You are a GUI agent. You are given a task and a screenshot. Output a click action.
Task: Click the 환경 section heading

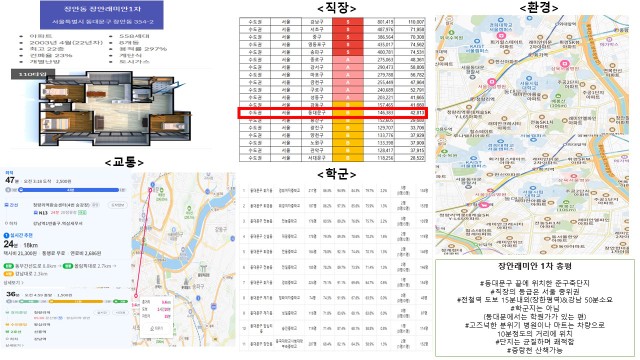[x=539, y=8]
